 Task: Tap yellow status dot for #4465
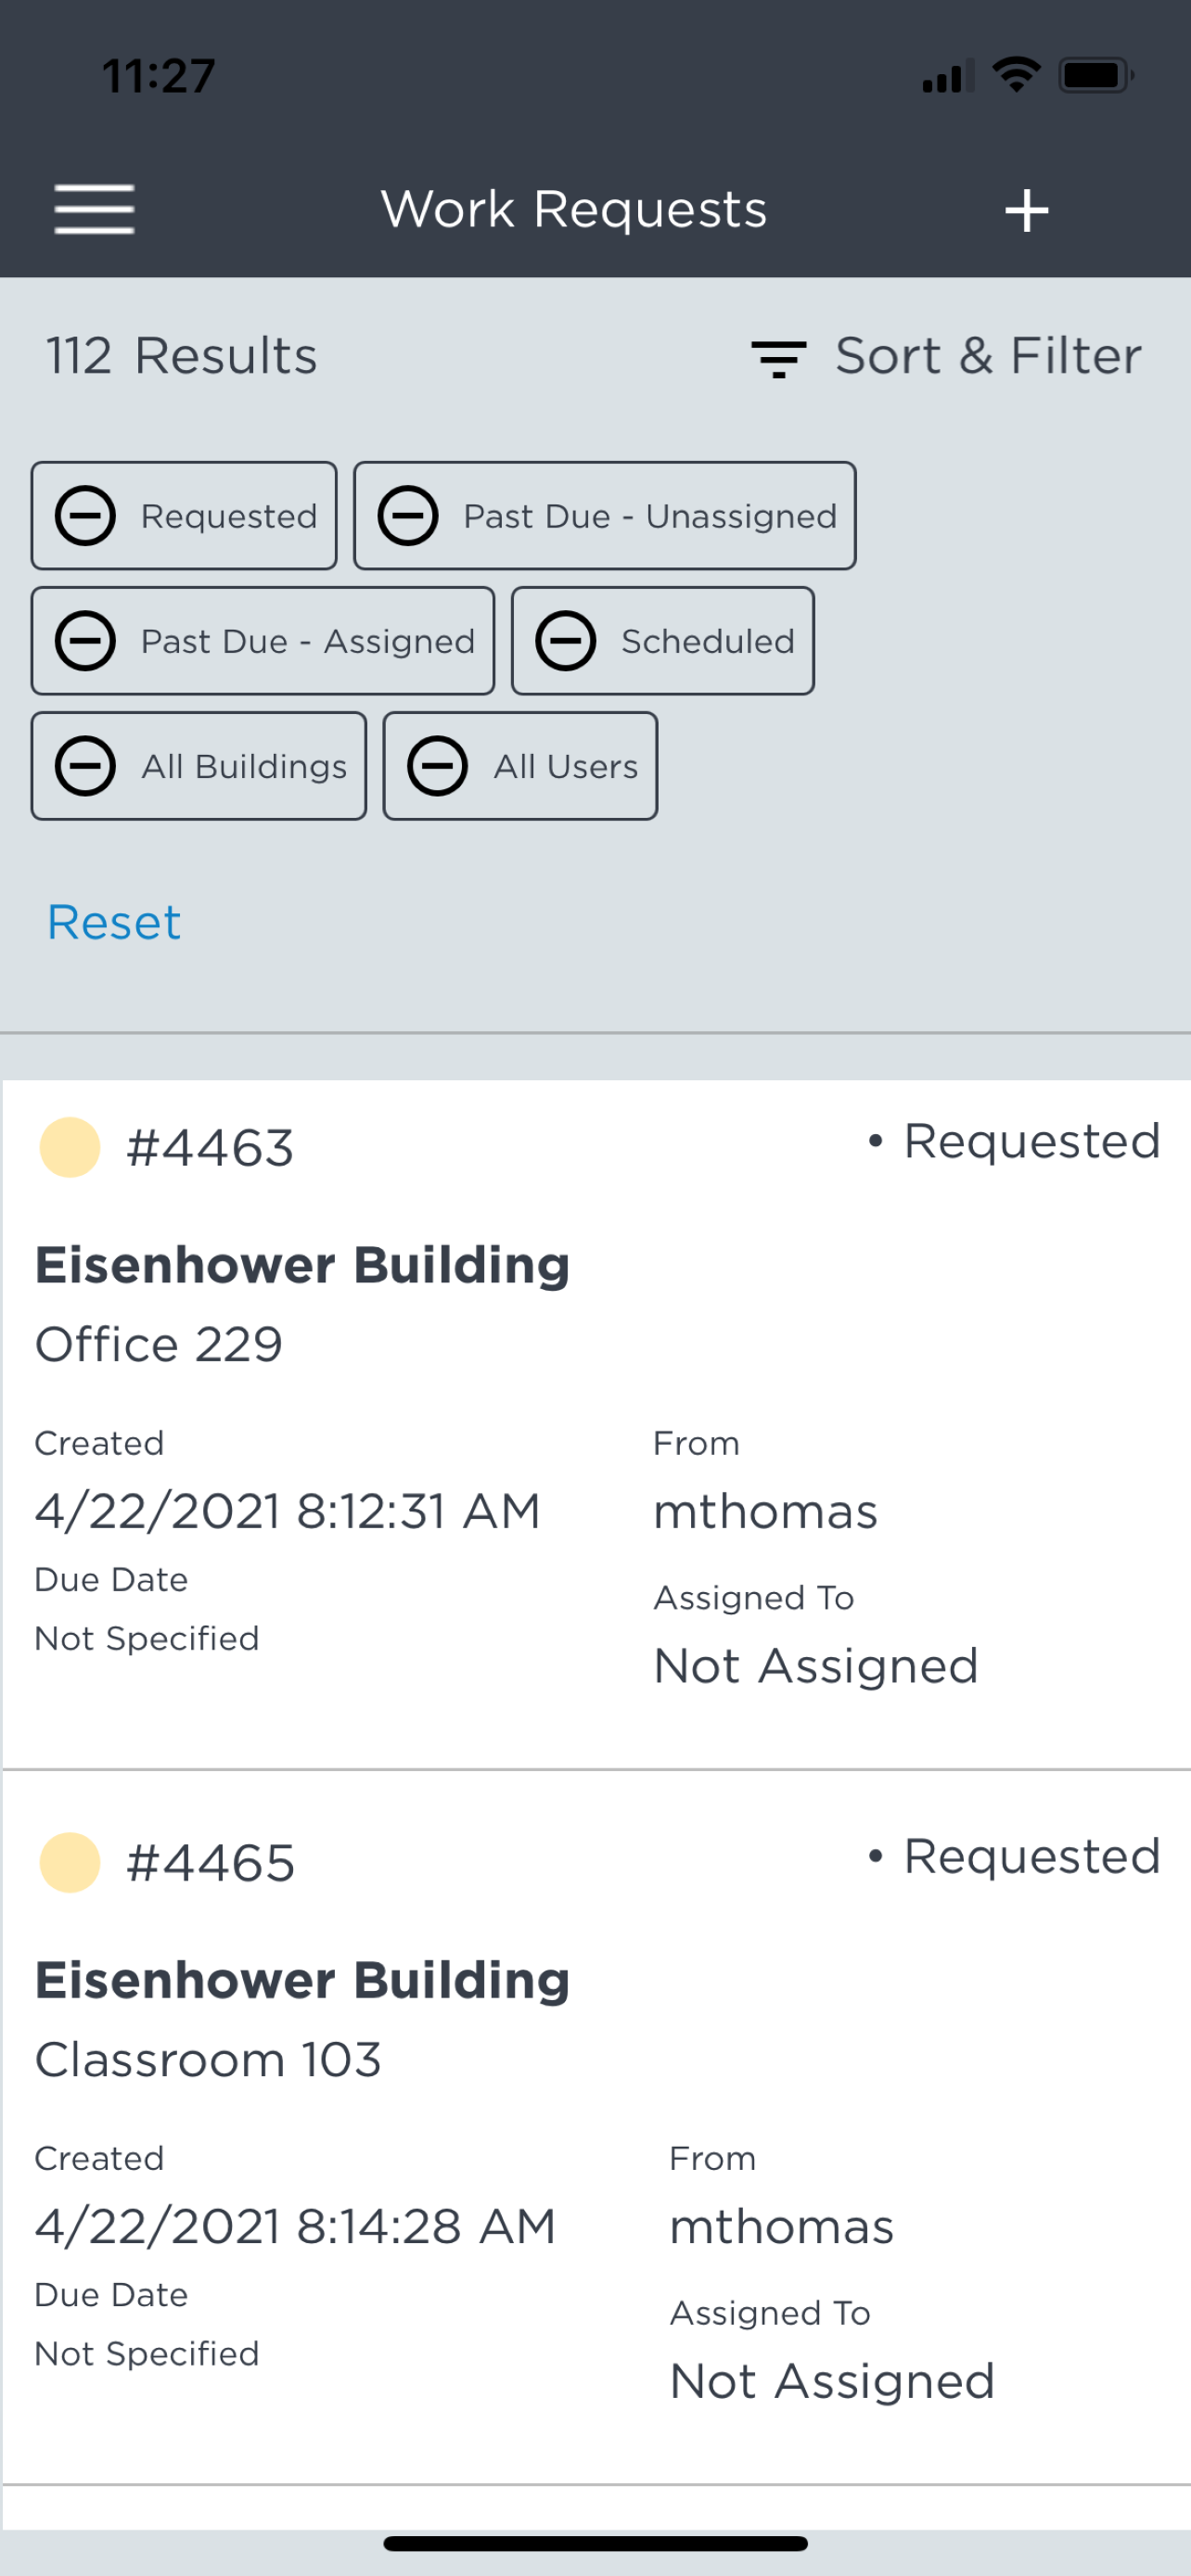[70, 1862]
